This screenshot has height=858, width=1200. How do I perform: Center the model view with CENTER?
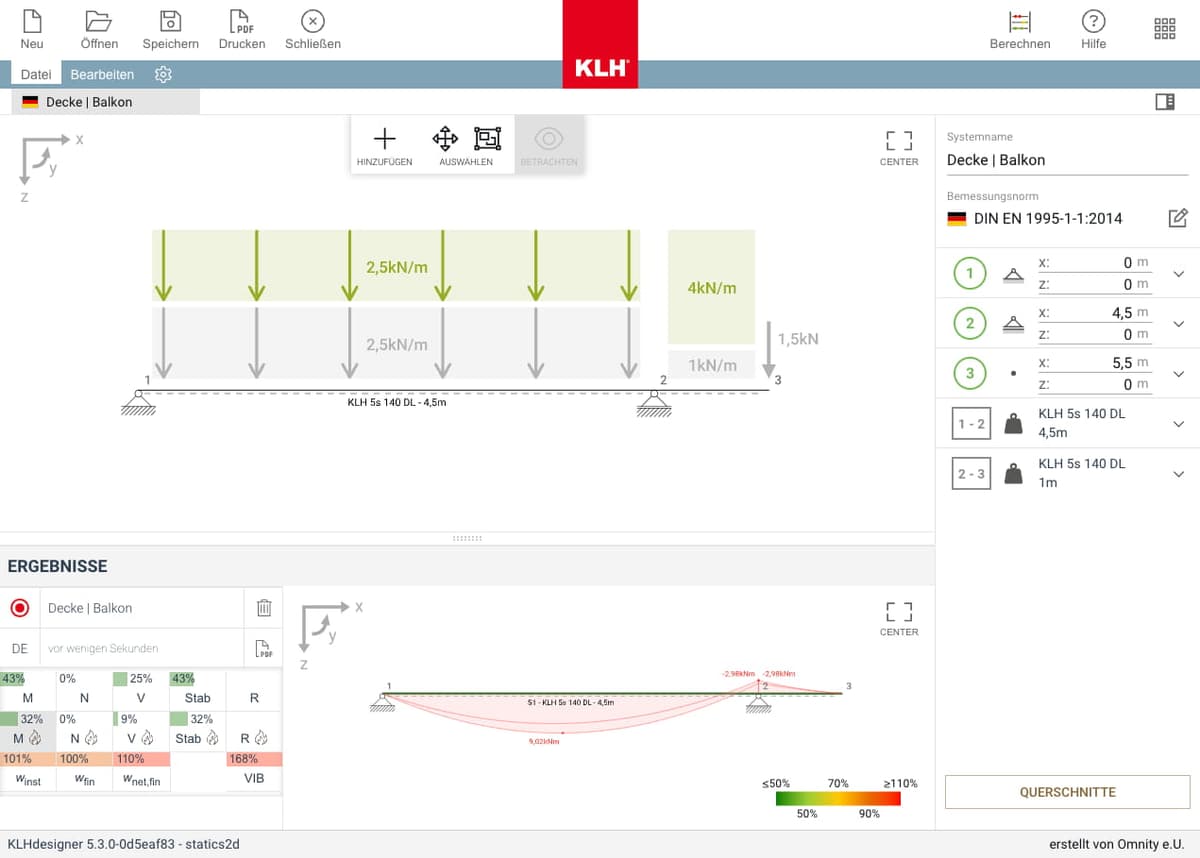[x=898, y=147]
